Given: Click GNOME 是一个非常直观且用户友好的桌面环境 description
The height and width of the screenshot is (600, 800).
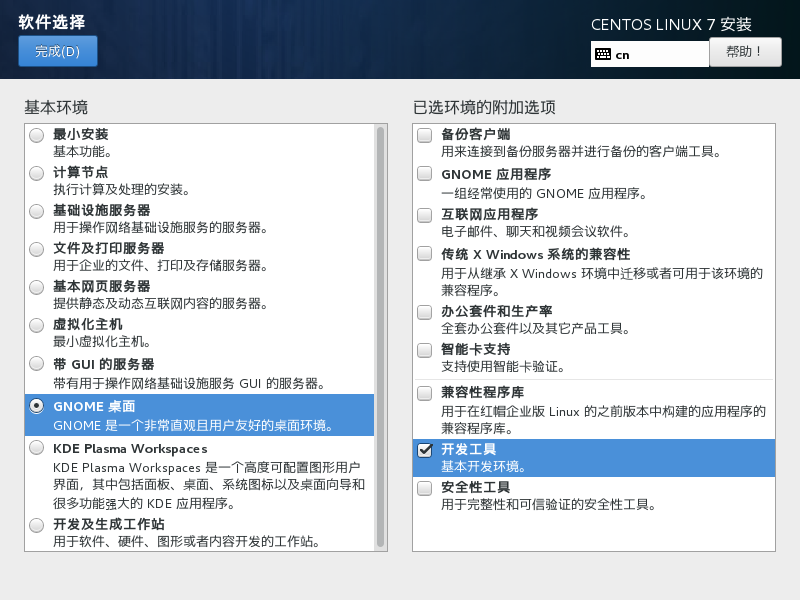Looking at the screenshot, I should pyautogui.click(x=193, y=426).
